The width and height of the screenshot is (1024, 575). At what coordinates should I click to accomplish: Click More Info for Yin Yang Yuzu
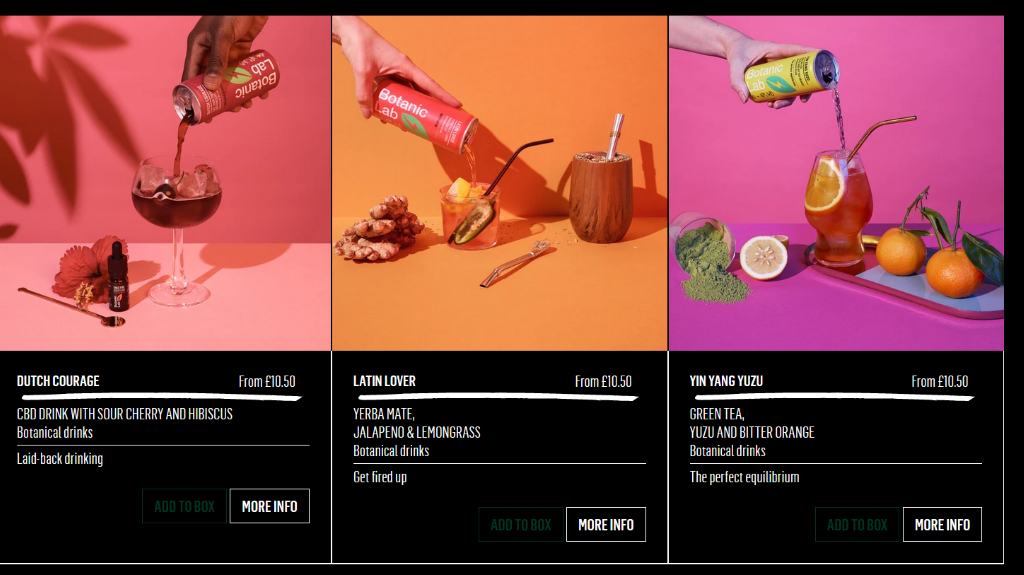click(942, 524)
